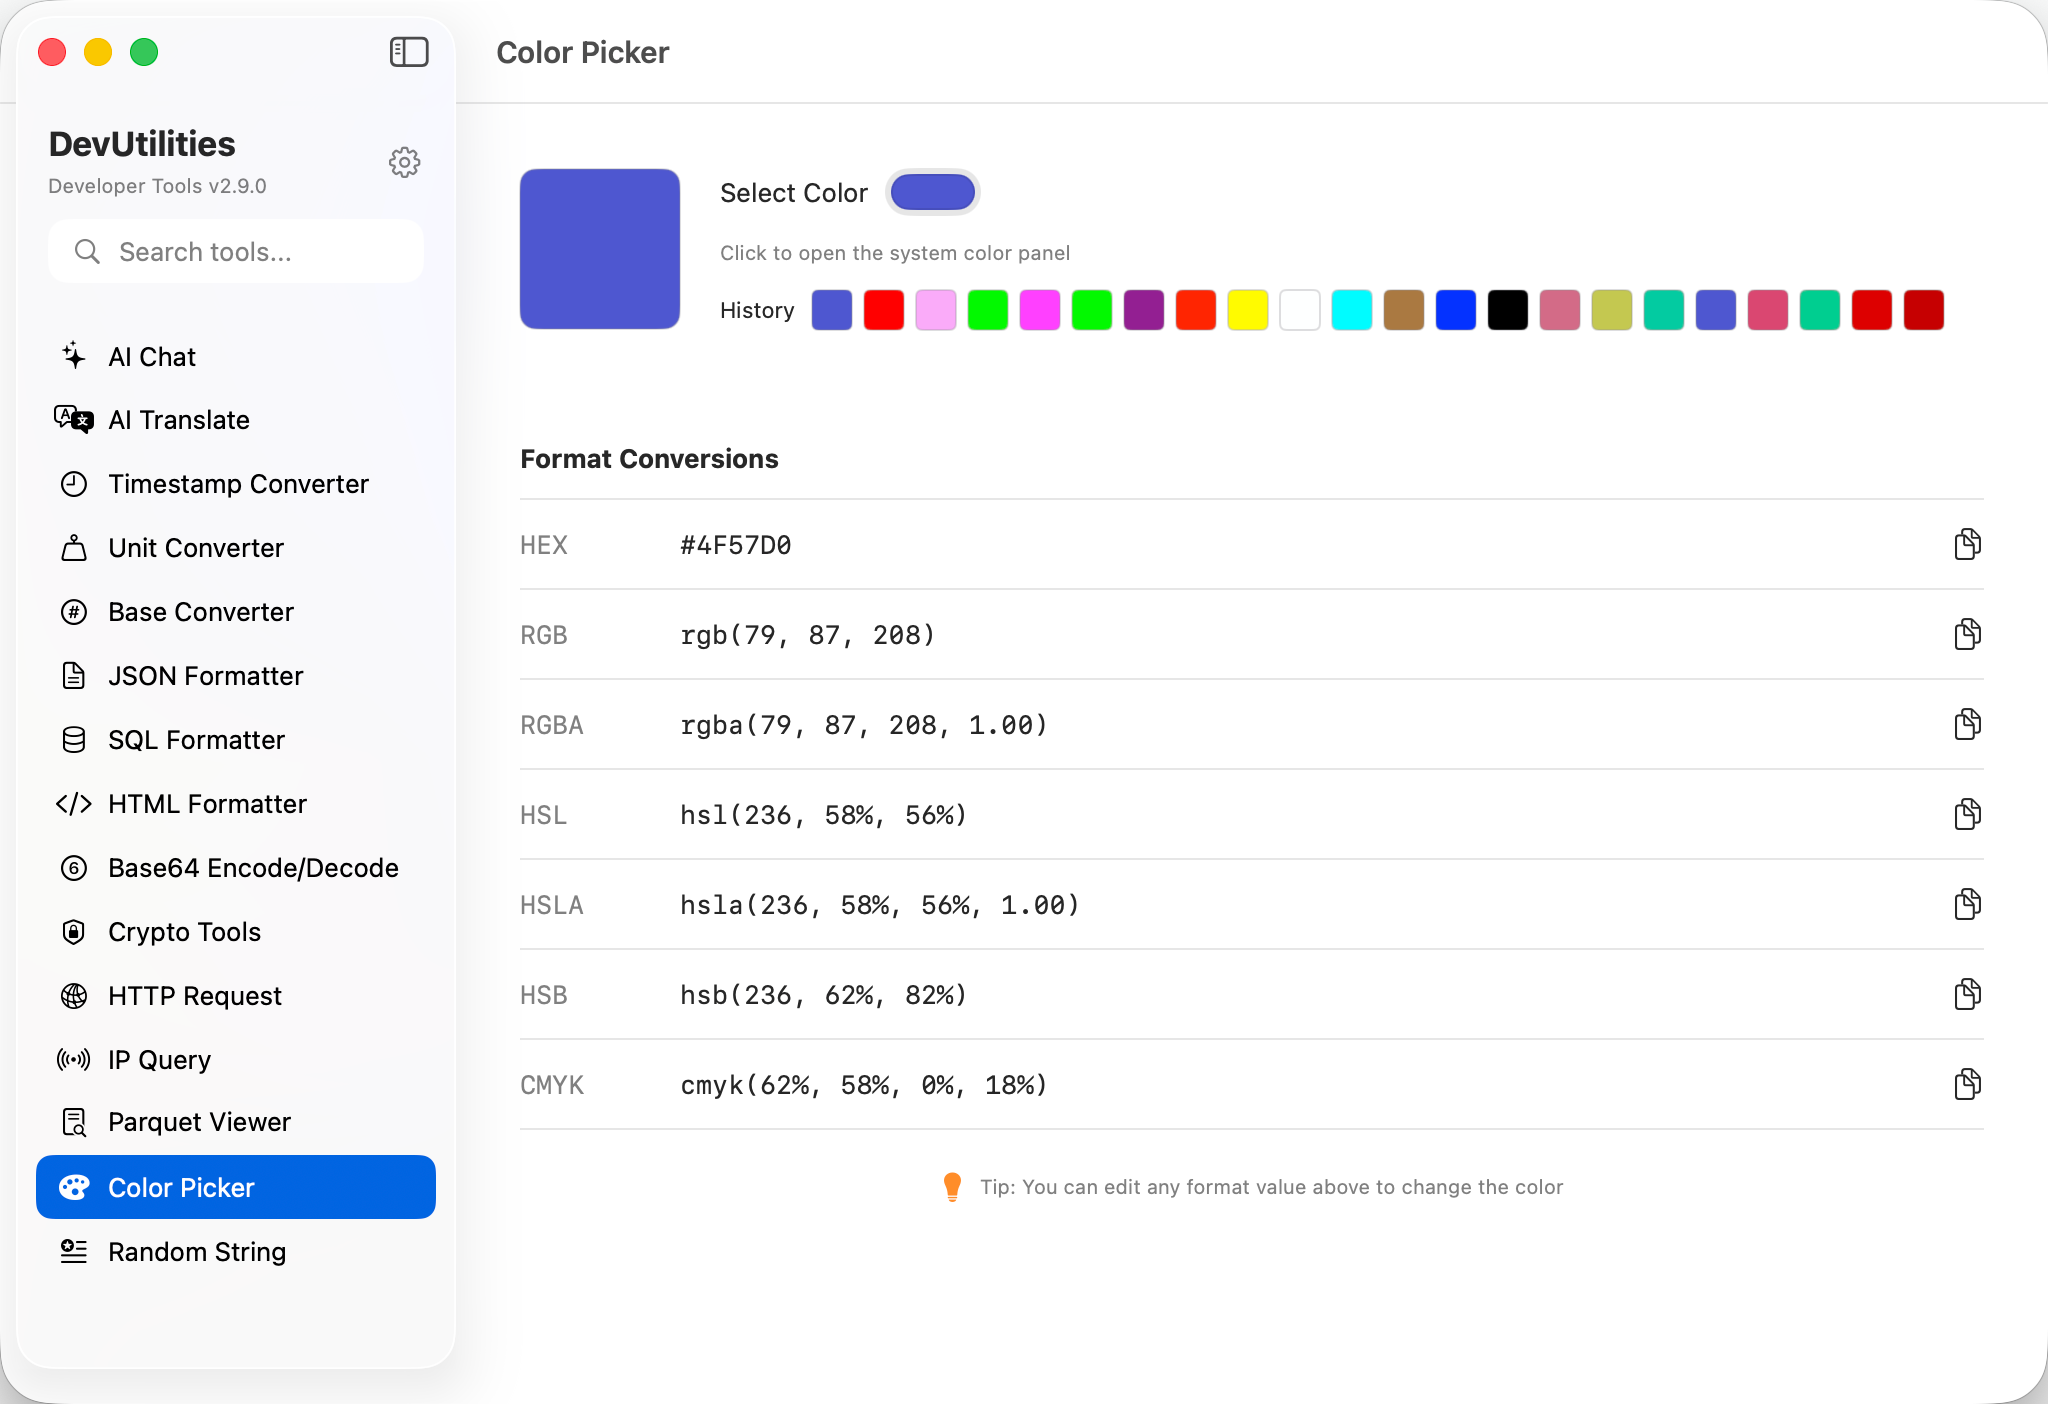Copy the HEX color value
Screen dimensions: 2048x1404
(1967, 544)
